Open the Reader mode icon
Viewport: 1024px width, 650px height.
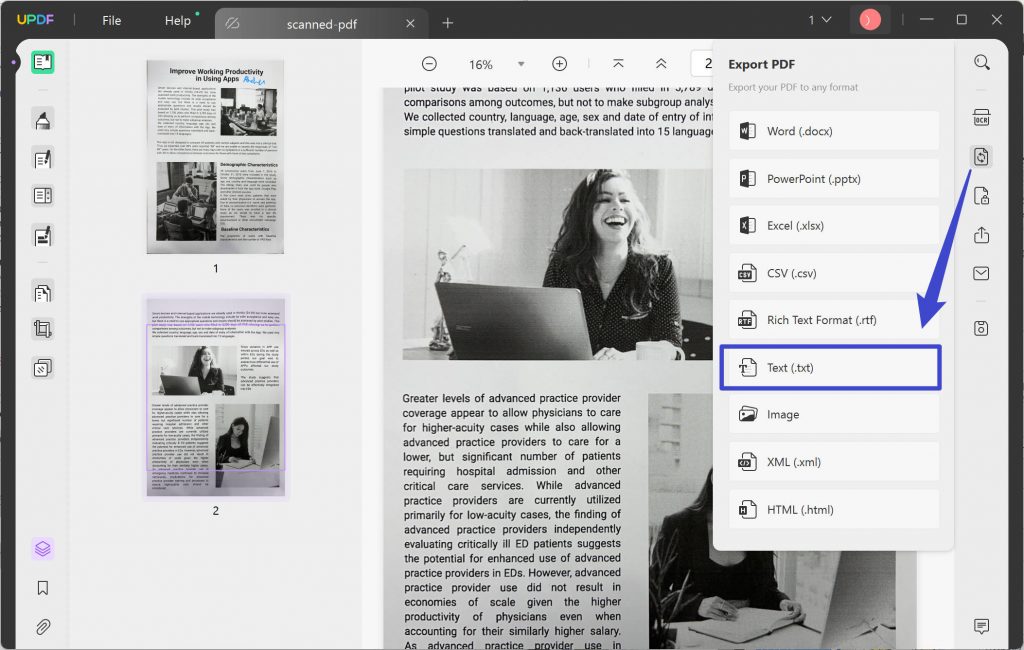click(x=43, y=62)
